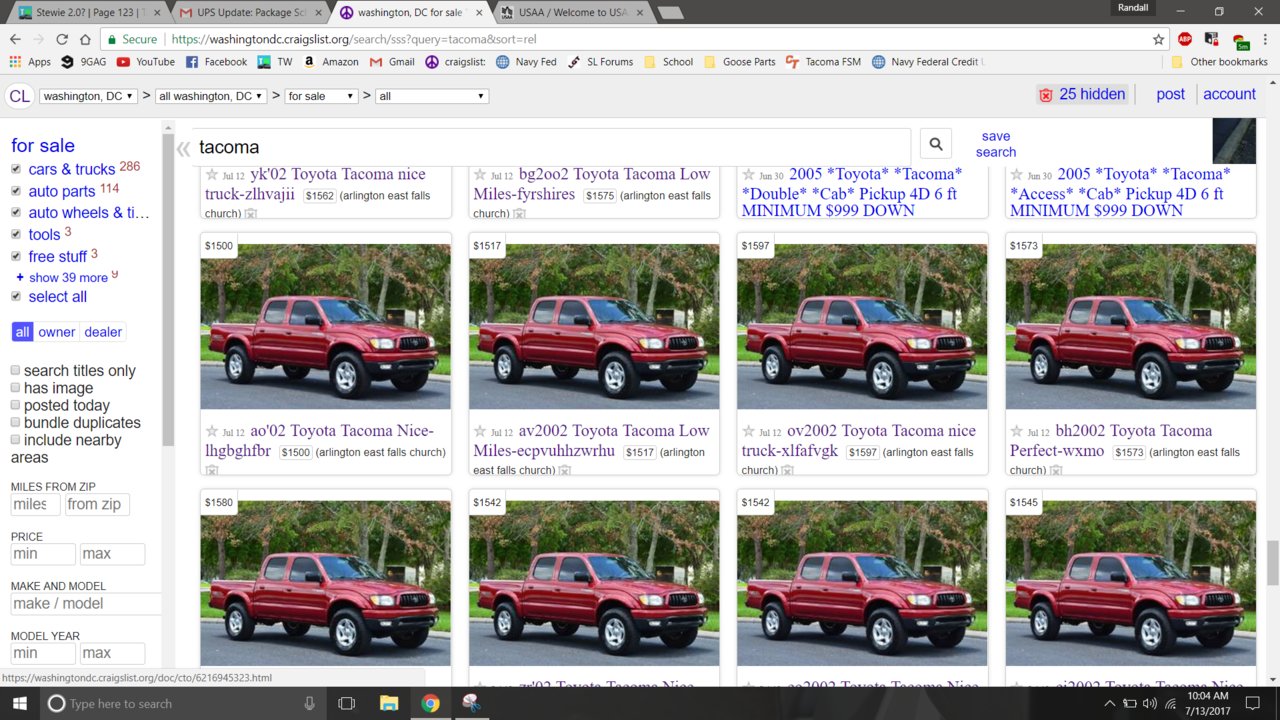The width and height of the screenshot is (1280, 720).
Task: Open the account link
Action: click(1229, 94)
